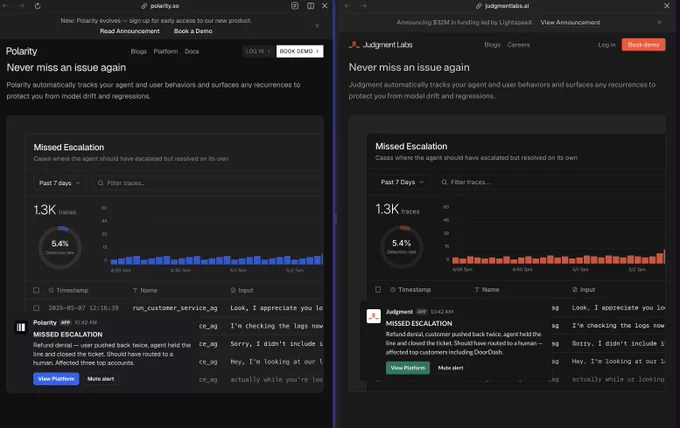Click Mute alert in the Judgment notification

click(x=450, y=368)
